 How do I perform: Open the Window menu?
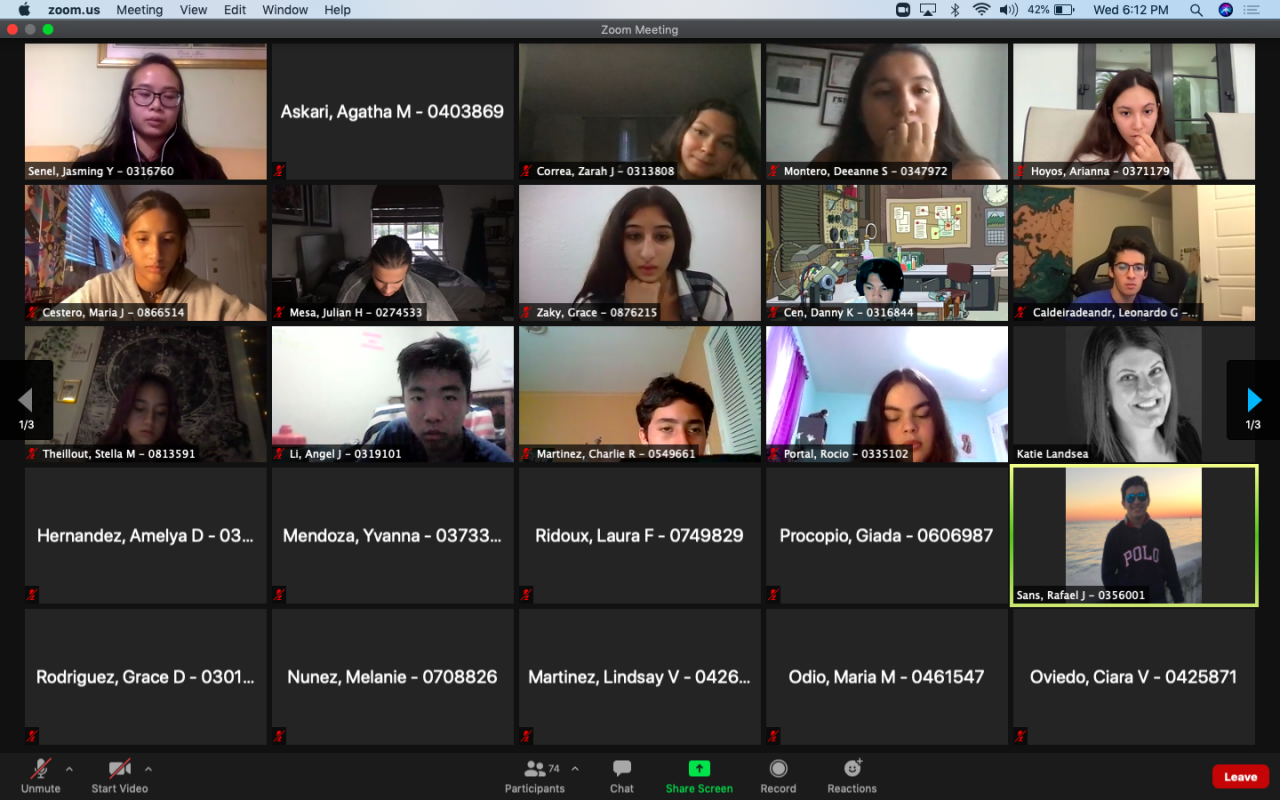[x=285, y=10]
